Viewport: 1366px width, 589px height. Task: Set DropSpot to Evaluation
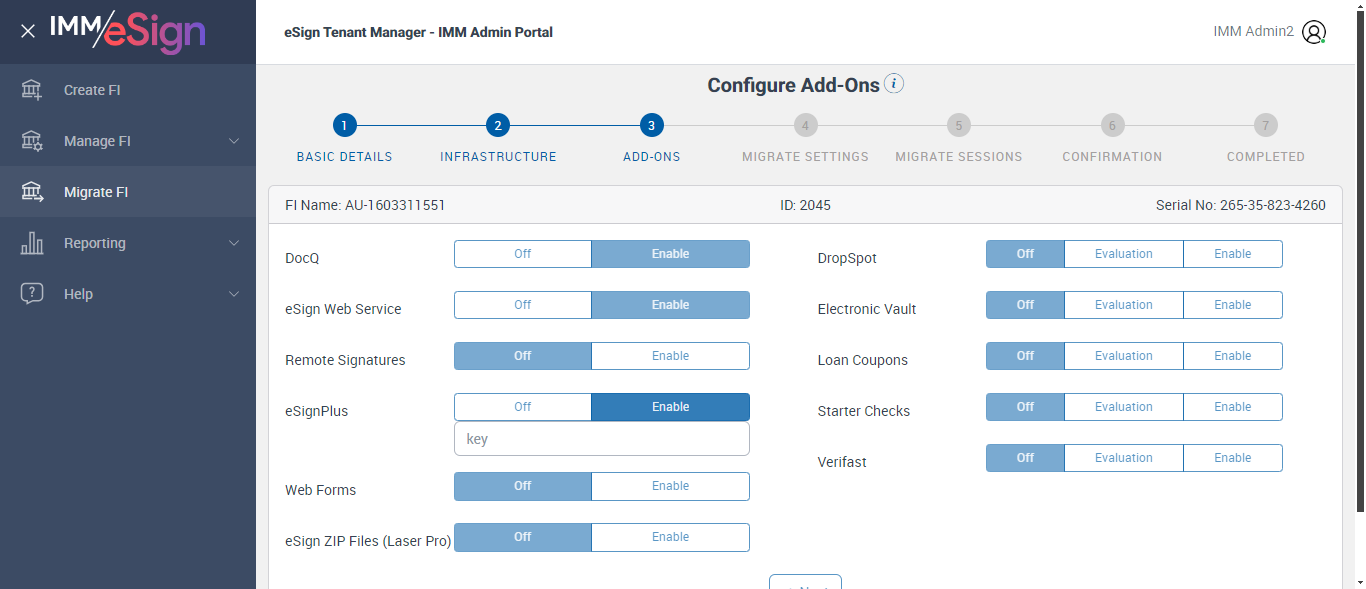click(x=1124, y=254)
